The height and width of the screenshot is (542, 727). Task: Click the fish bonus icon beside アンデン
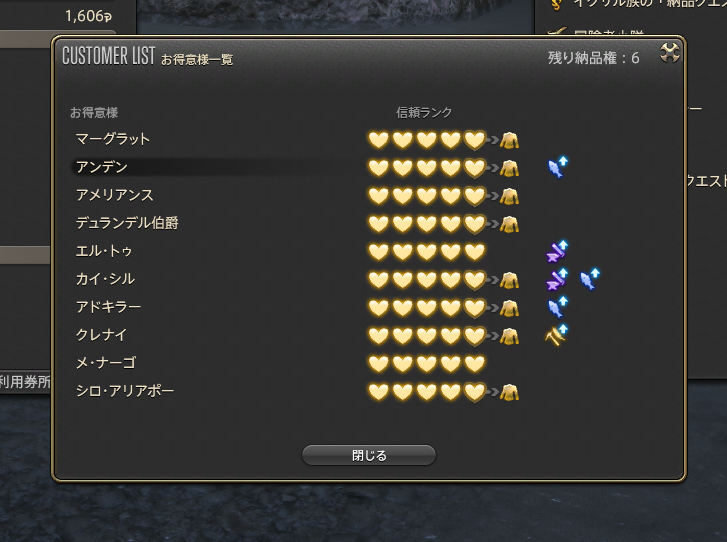pyautogui.click(x=558, y=167)
